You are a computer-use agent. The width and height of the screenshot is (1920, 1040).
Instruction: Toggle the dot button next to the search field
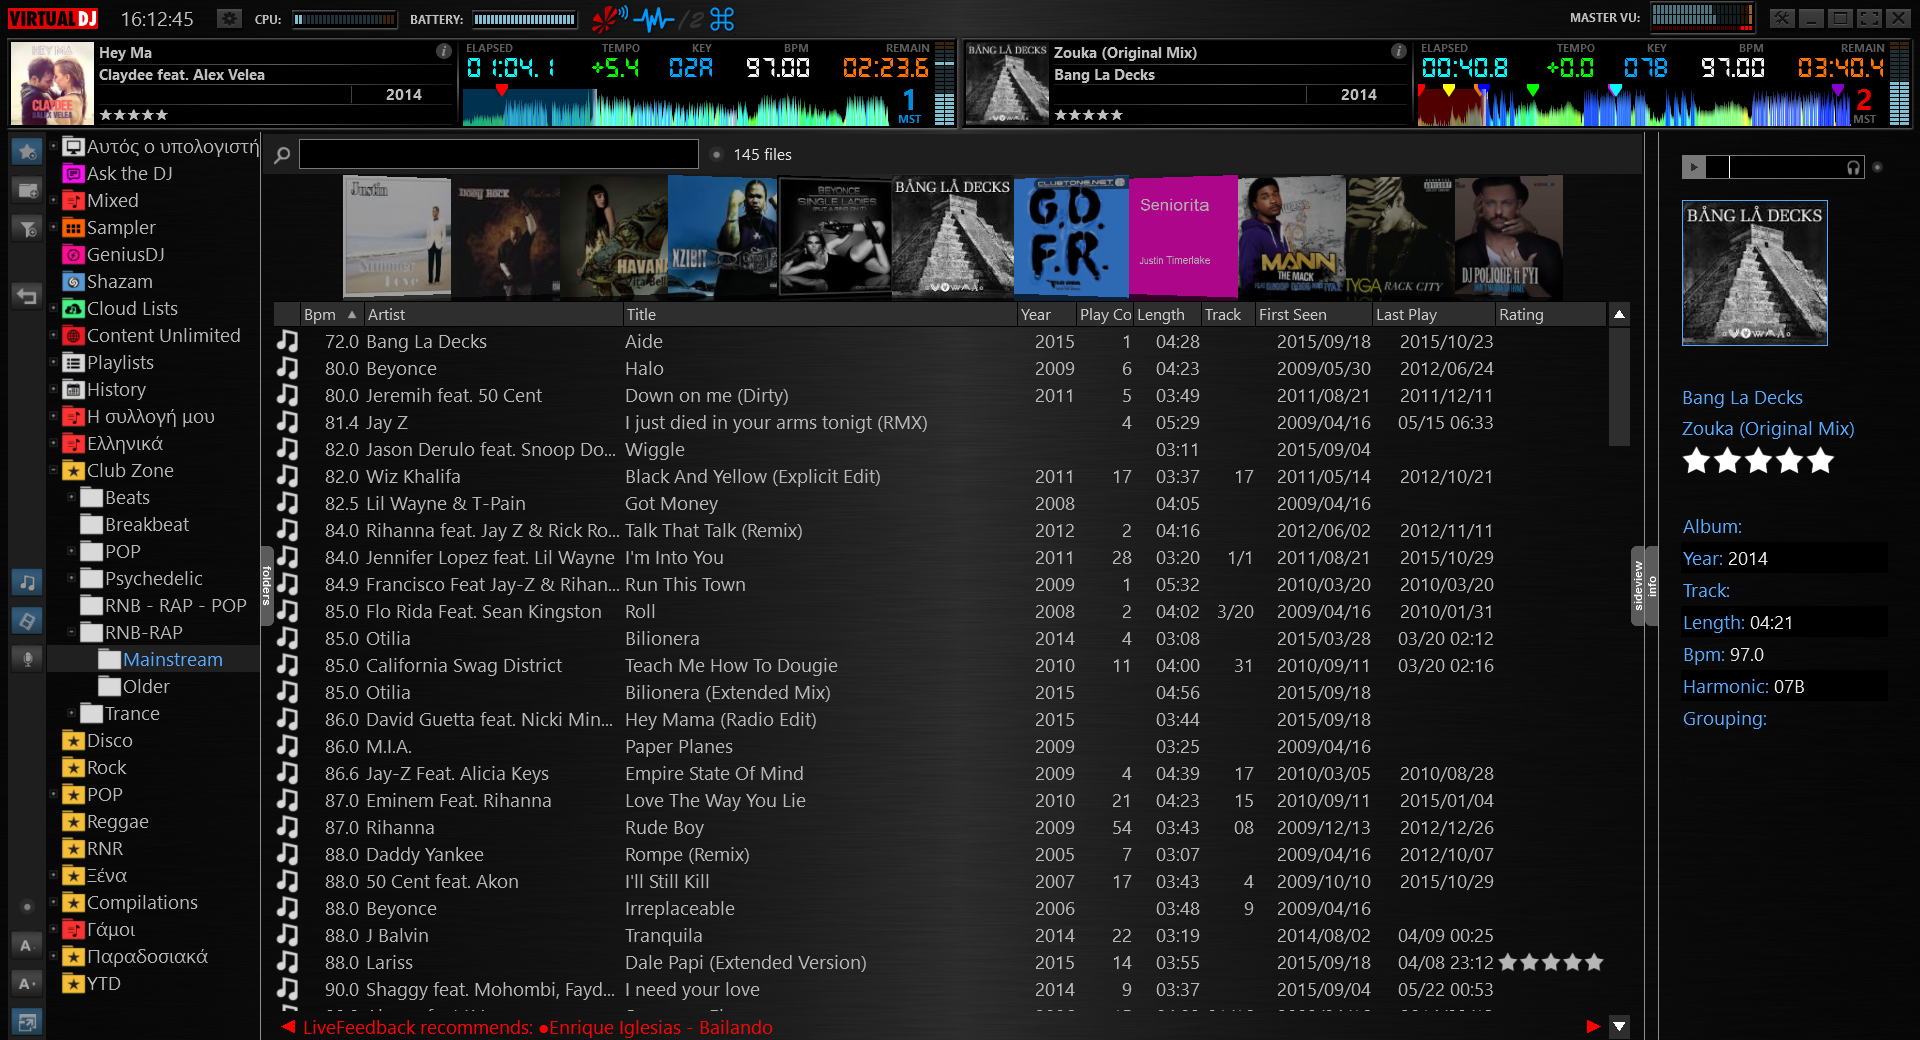716,155
